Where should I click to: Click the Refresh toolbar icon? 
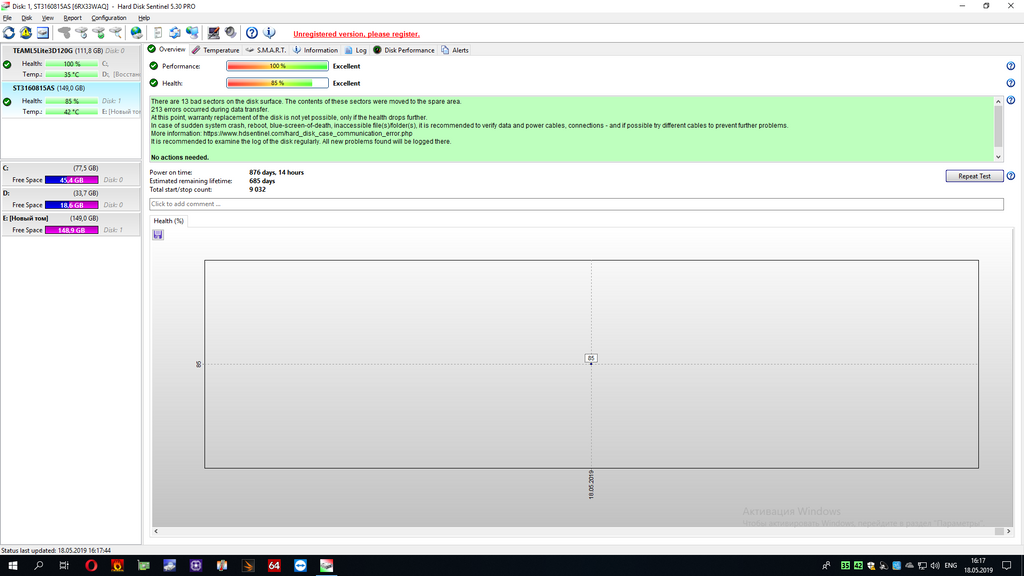(9, 33)
